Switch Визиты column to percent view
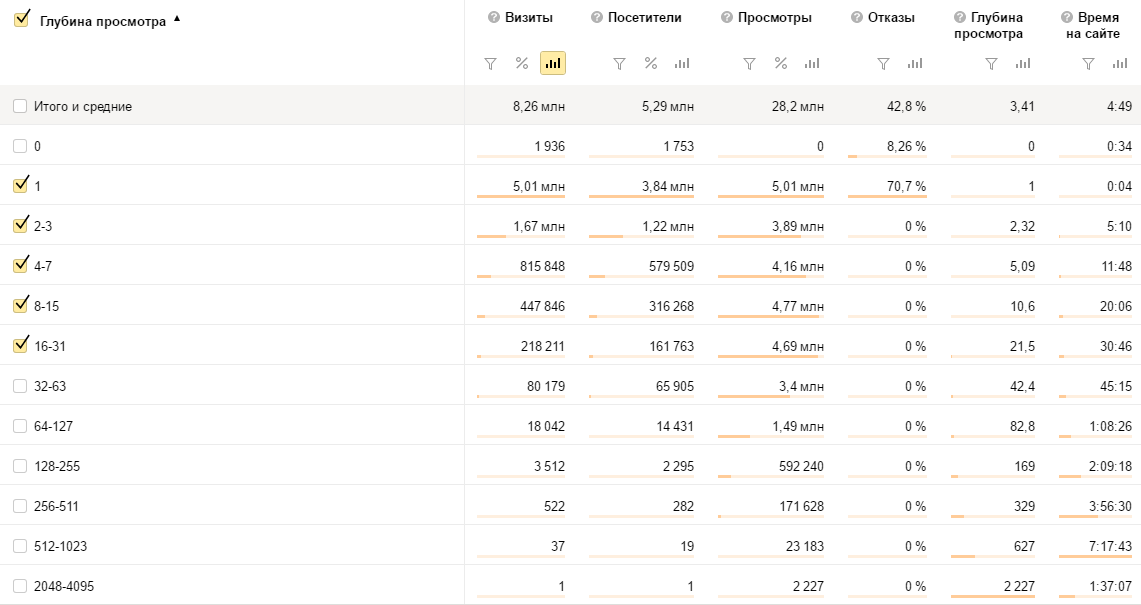Image resolution: width=1141 pixels, height=605 pixels. [521, 64]
